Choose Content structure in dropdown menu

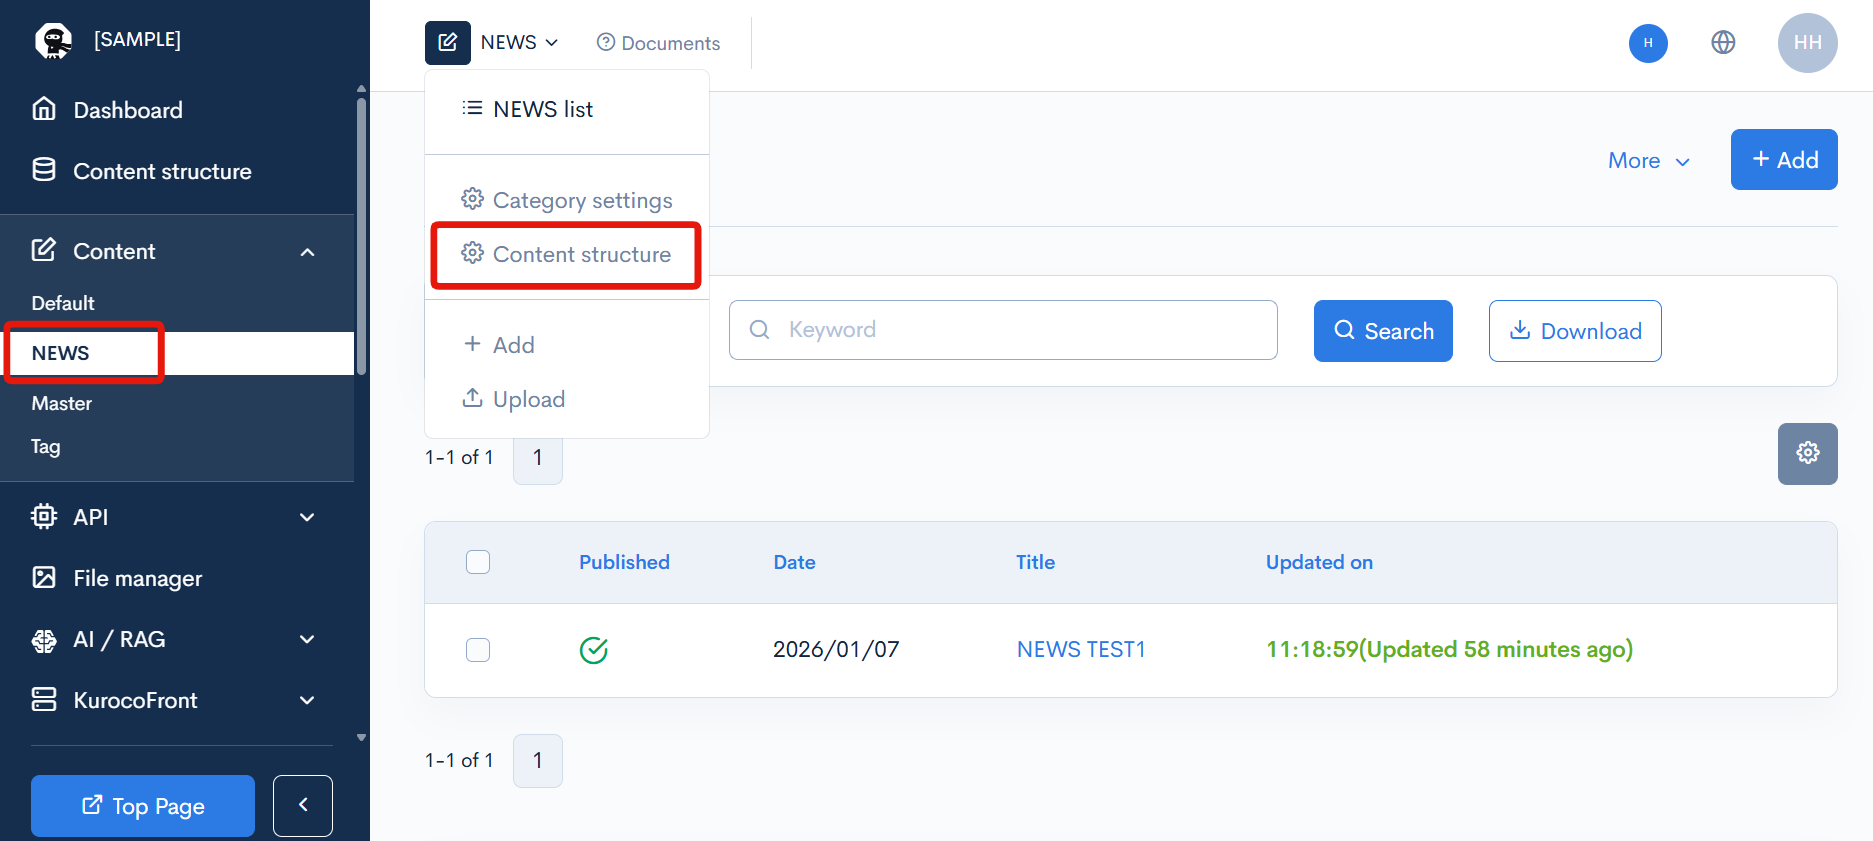pos(567,254)
